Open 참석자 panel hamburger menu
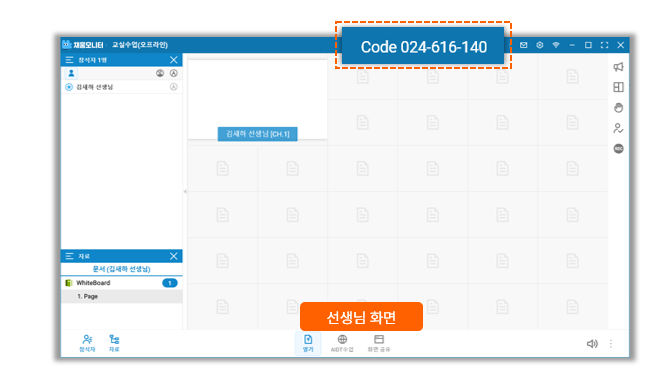 click(x=69, y=60)
